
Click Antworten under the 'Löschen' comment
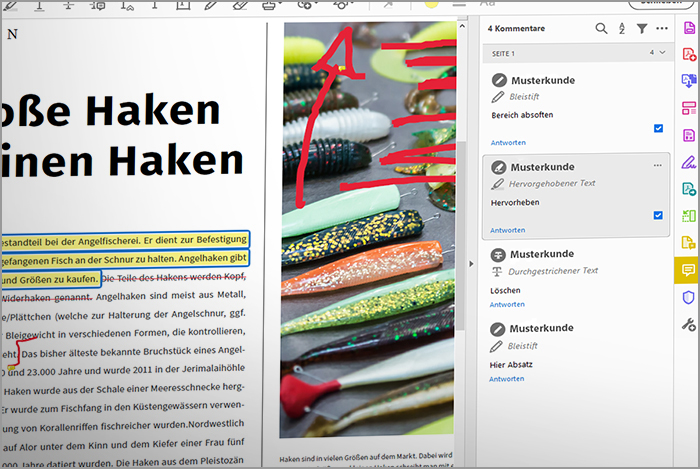pyautogui.click(x=507, y=304)
